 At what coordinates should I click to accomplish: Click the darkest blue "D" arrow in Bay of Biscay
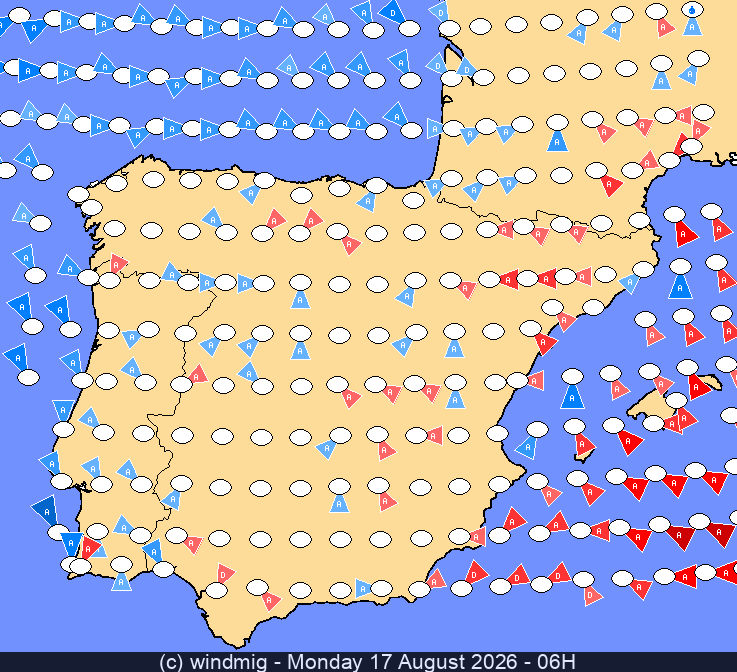click(x=392, y=13)
